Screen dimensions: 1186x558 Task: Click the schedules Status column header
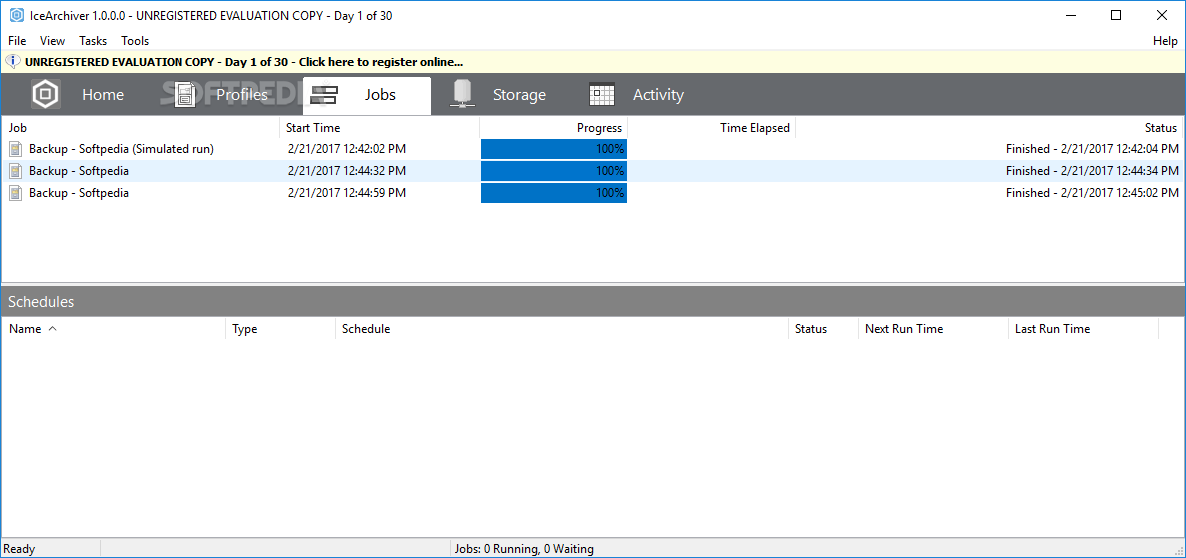824,329
